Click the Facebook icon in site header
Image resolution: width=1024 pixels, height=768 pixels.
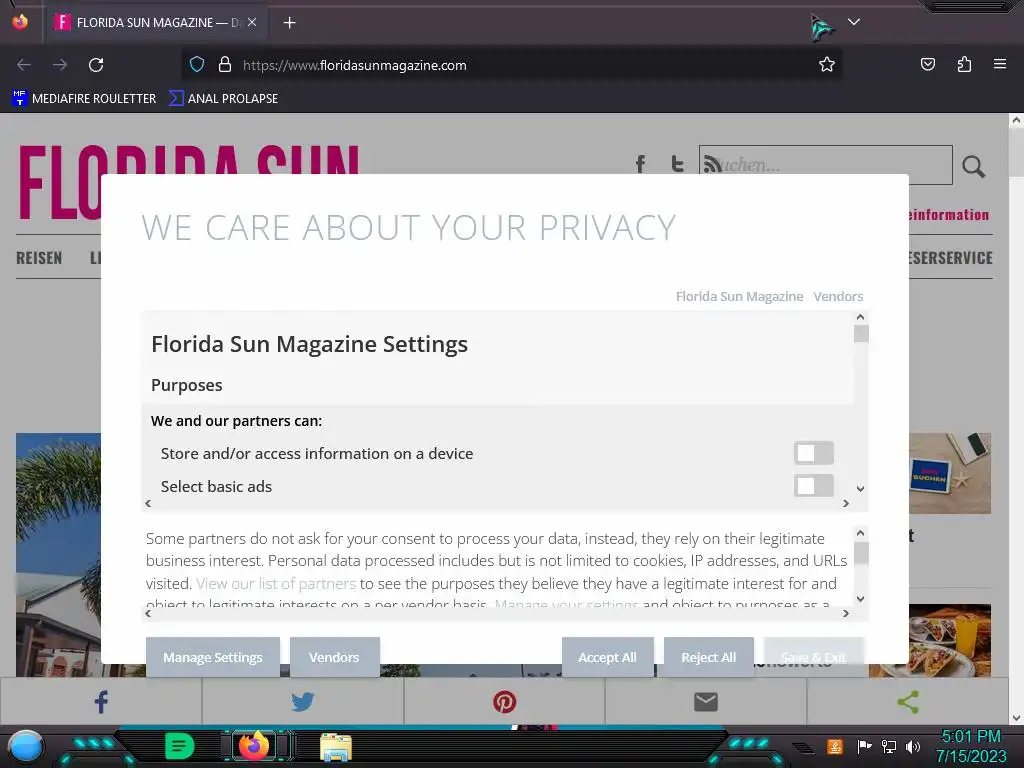[641, 164]
